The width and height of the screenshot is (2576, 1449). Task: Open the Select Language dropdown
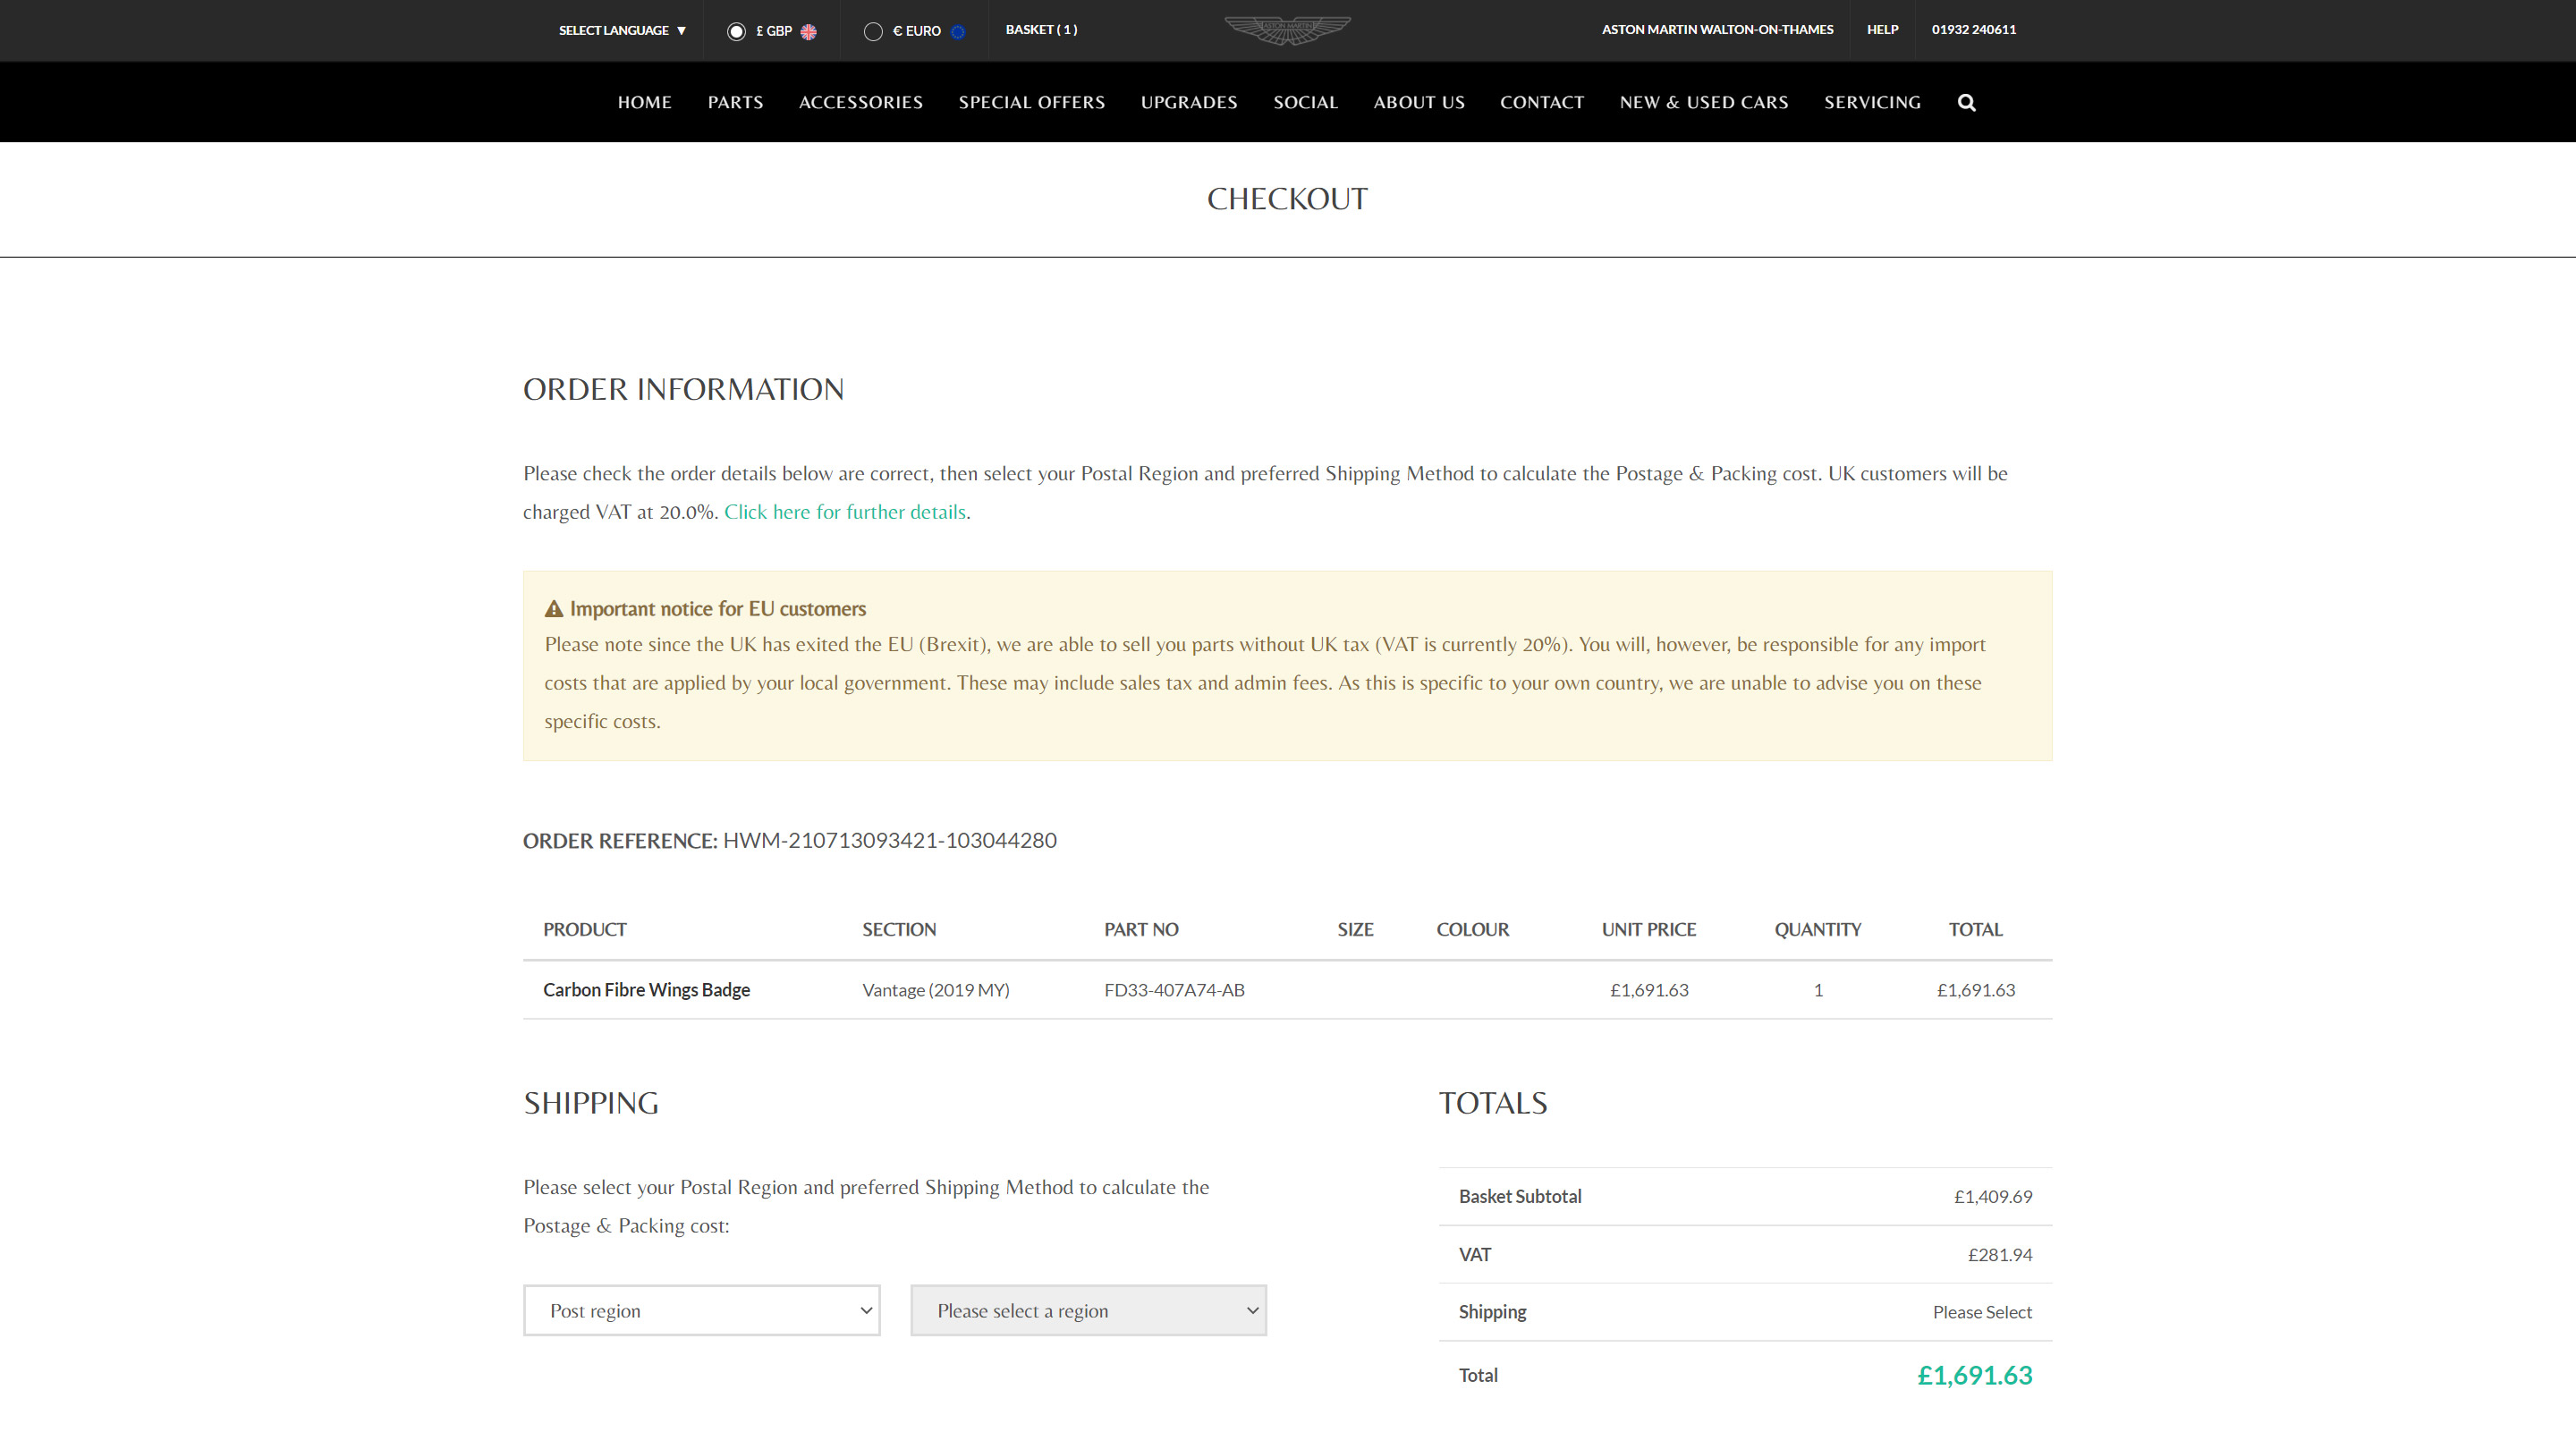pyautogui.click(x=622, y=30)
